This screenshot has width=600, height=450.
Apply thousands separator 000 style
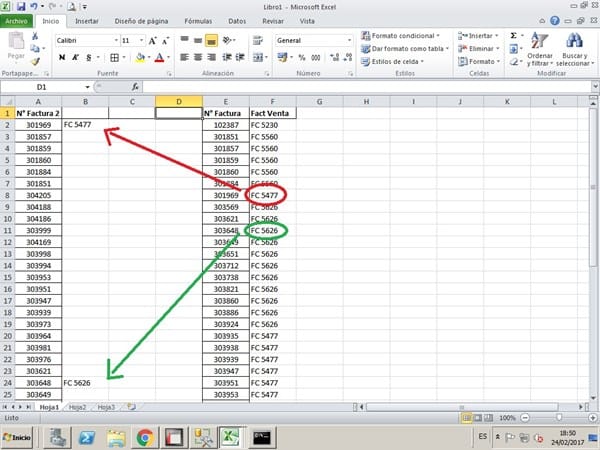click(x=315, y=57)
